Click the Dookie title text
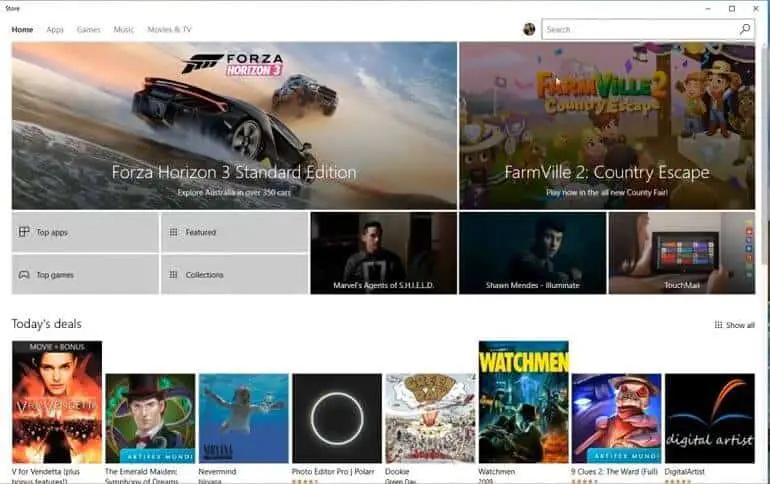Image resolution: width=770 pixels, height=484 pixels. 397,471
